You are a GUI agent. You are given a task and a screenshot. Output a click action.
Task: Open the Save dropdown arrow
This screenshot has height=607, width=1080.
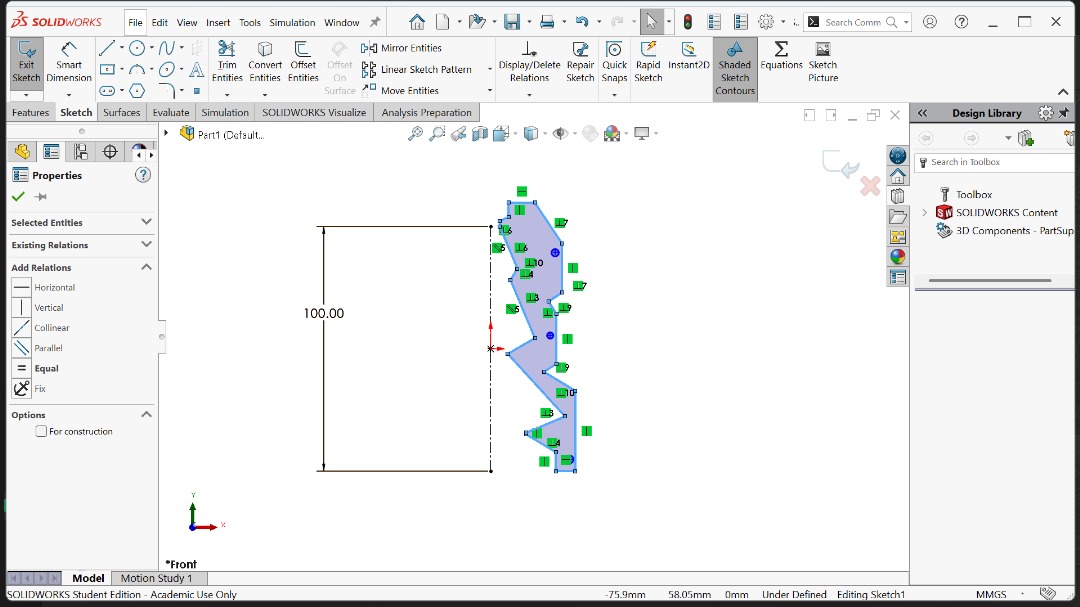click(x=529, y=22)
